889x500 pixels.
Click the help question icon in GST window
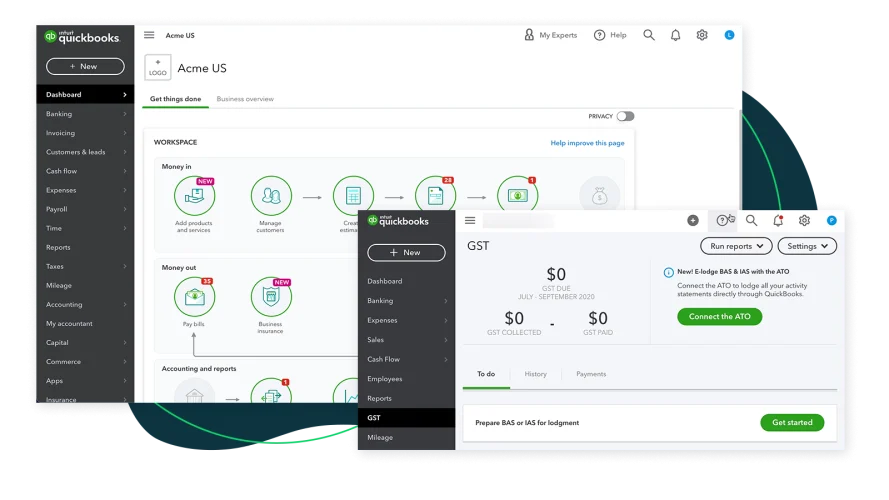click(722, 221)
